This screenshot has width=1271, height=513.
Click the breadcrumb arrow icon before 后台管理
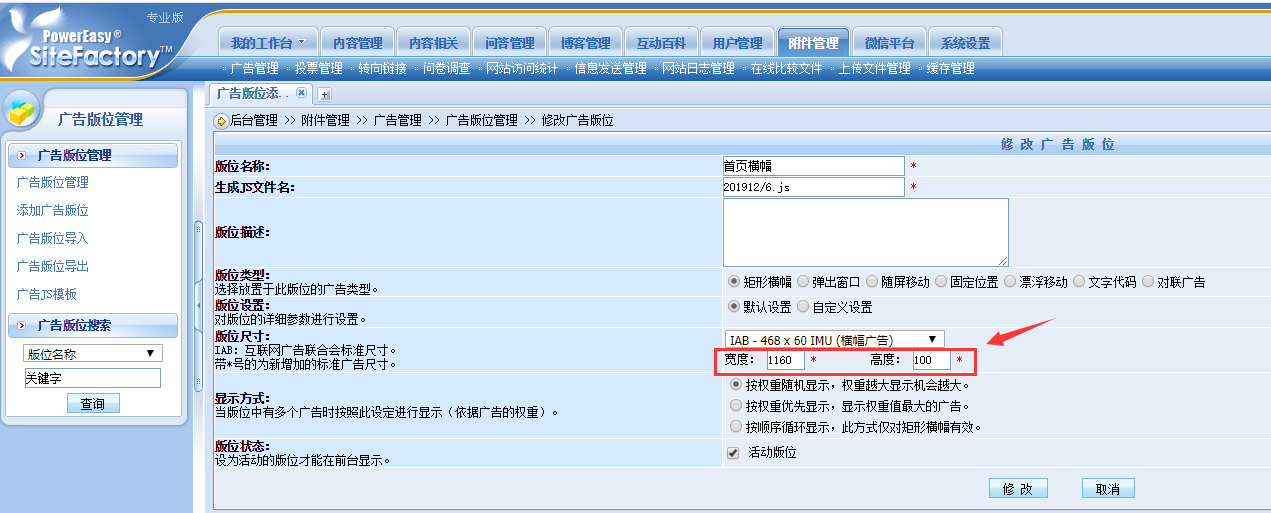click(x=221, y=120)
